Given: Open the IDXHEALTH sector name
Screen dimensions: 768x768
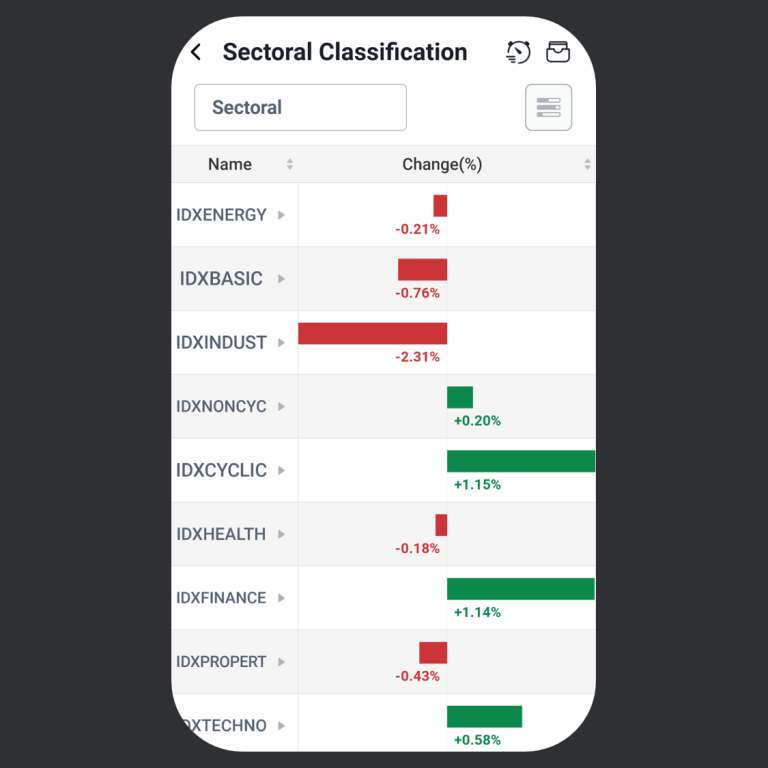Looking at the screenshot, I should tap(221, 535).
